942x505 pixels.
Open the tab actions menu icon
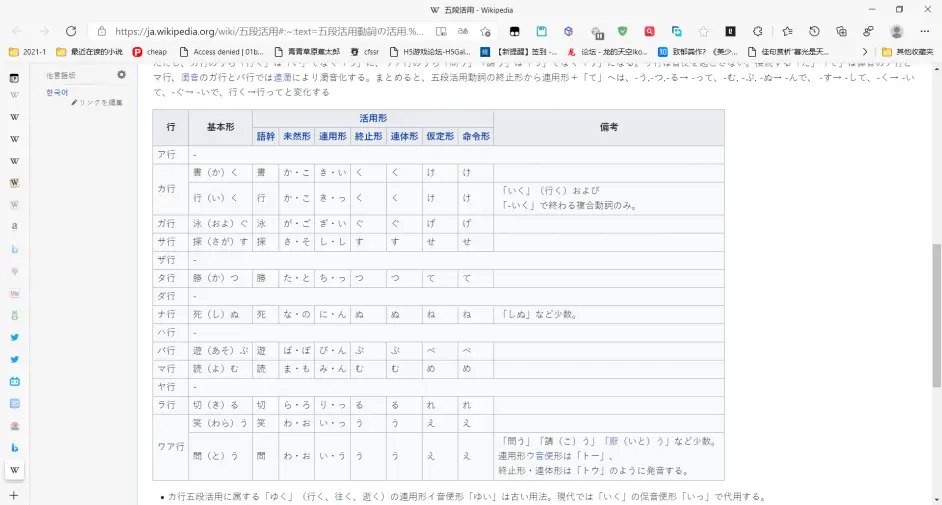[x=14, y=78]
